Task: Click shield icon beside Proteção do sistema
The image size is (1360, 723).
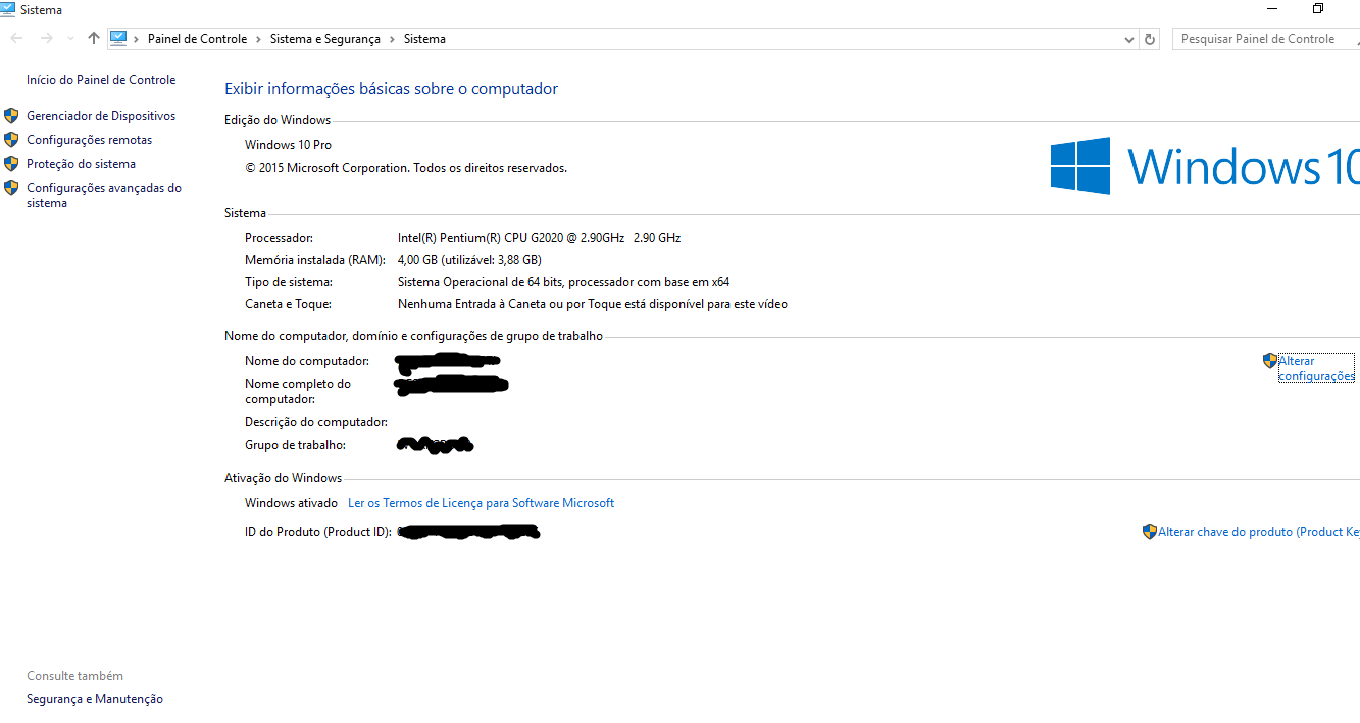Action: click(x=11, y=164)
